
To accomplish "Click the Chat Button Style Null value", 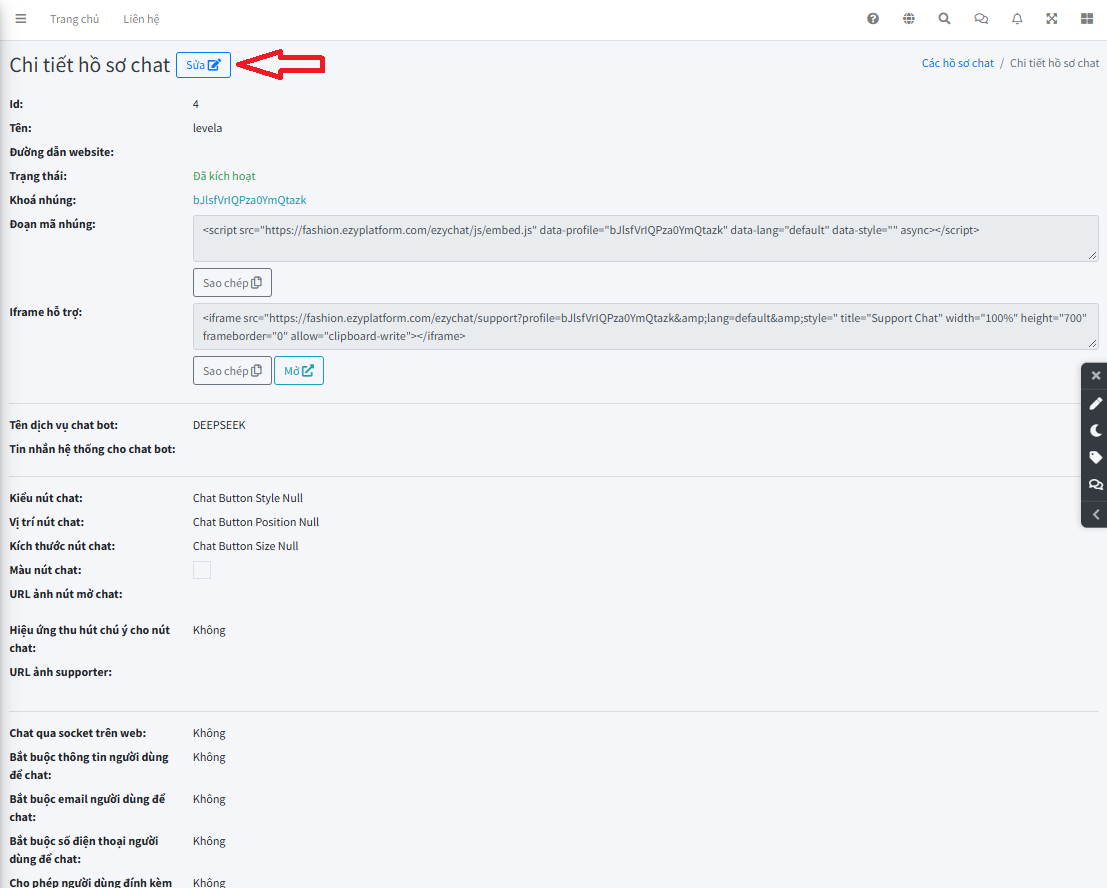I will click(x=248, y=498).
